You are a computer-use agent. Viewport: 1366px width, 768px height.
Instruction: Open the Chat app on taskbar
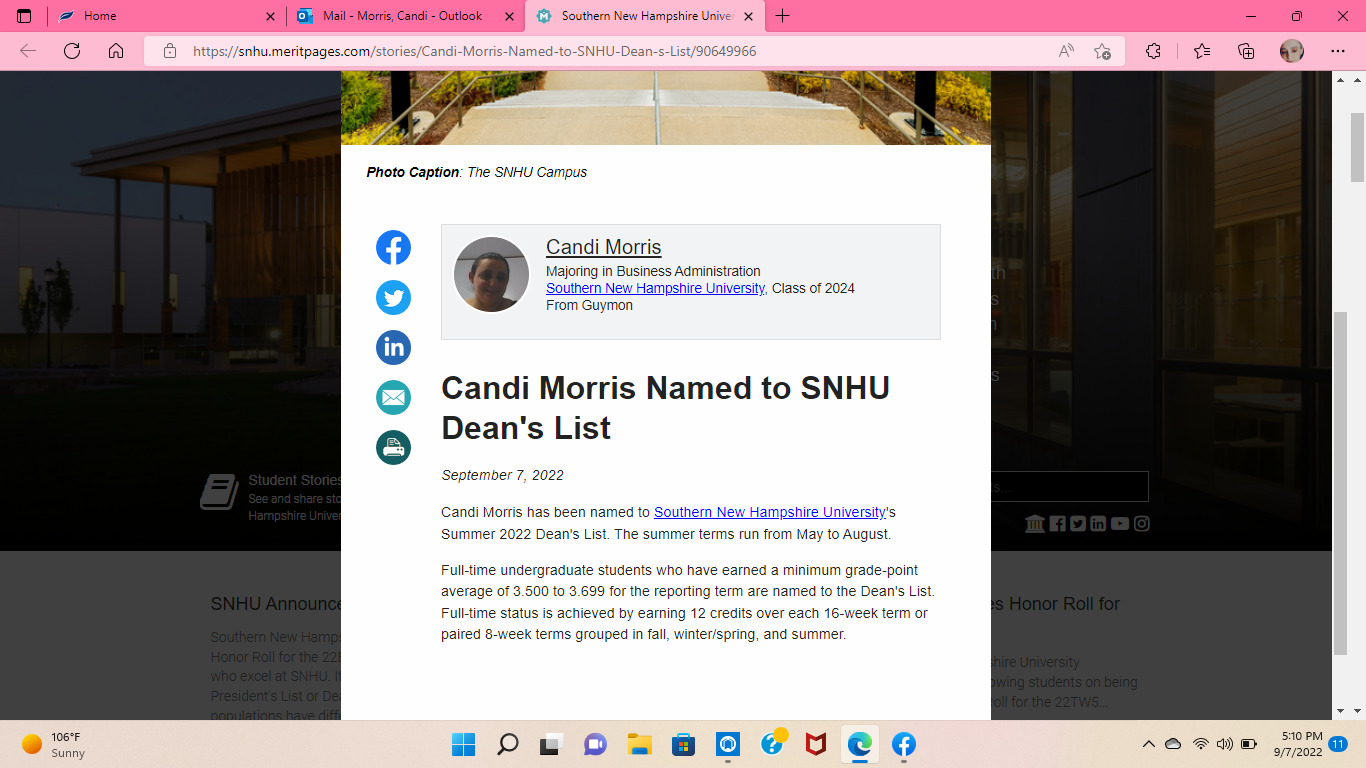pos(596,744)
